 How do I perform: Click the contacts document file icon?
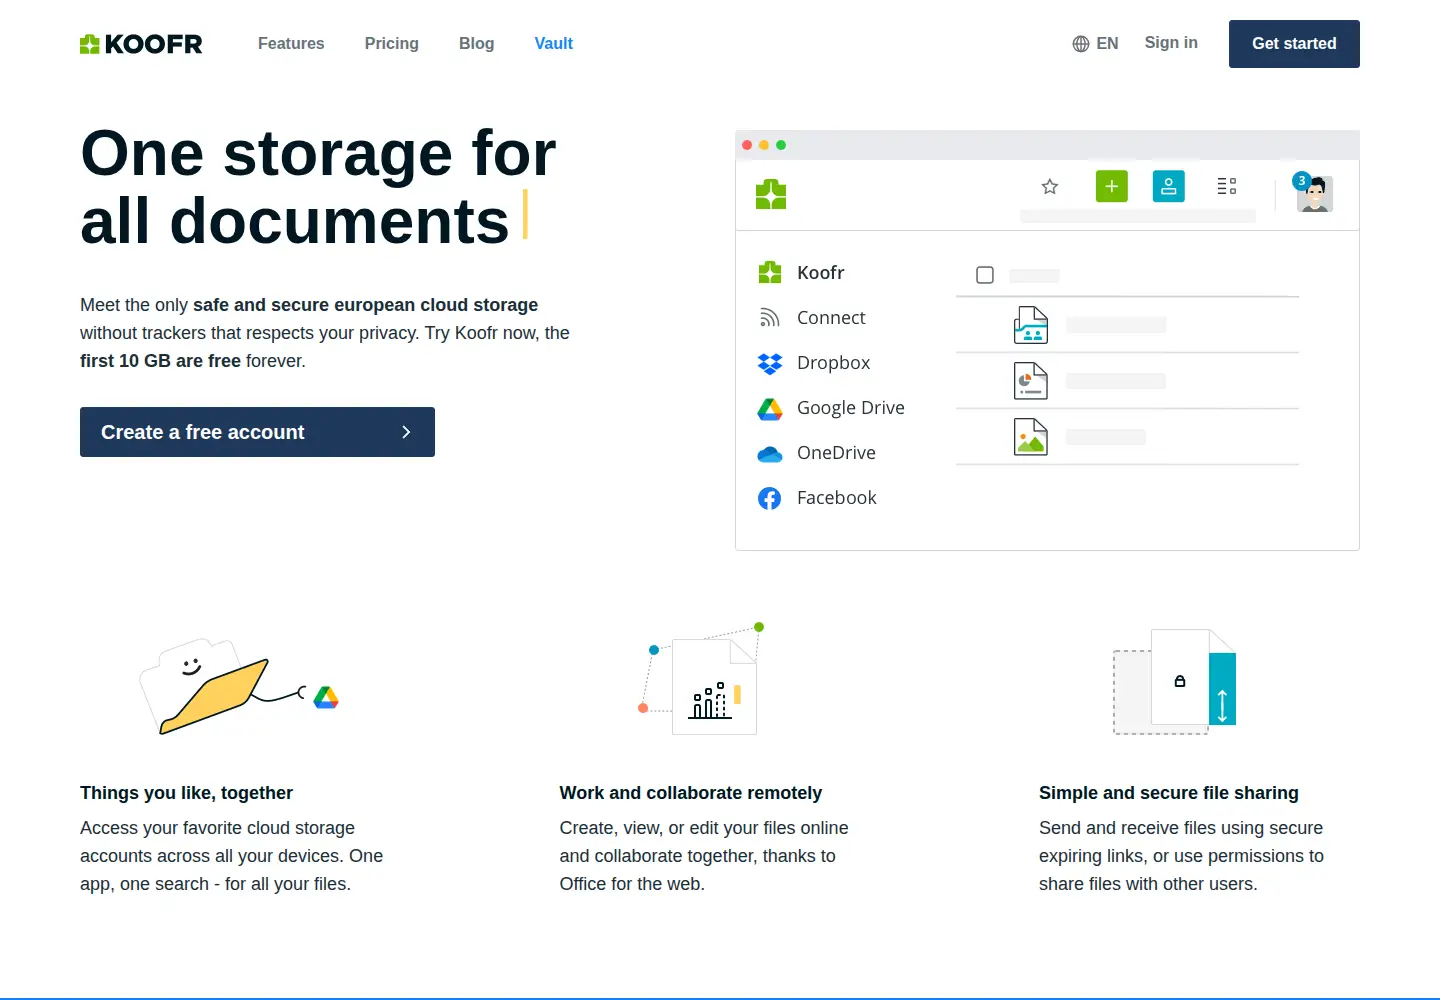1031,325
